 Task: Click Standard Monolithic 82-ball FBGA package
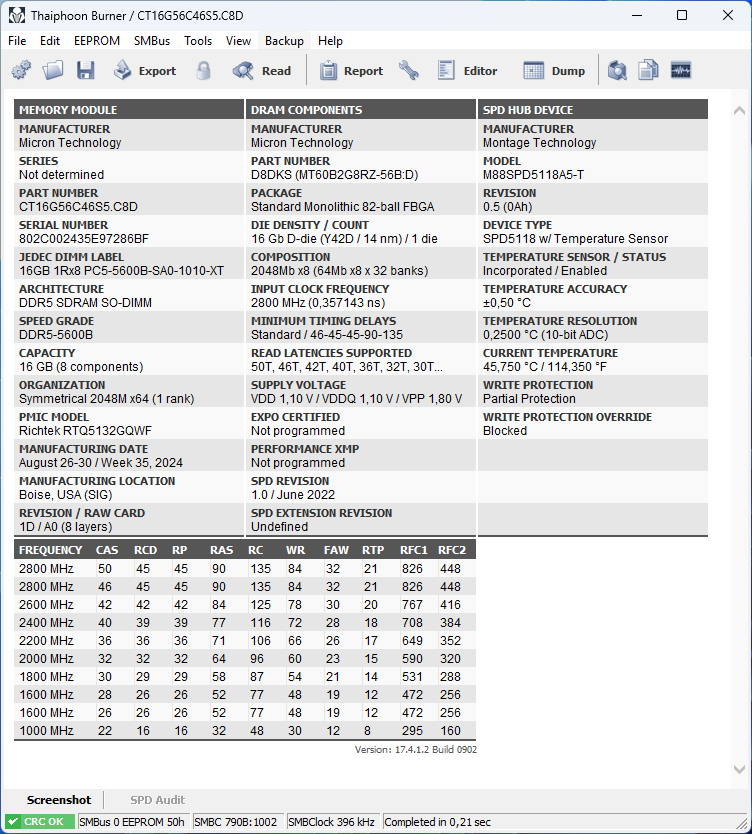[342, 207]
